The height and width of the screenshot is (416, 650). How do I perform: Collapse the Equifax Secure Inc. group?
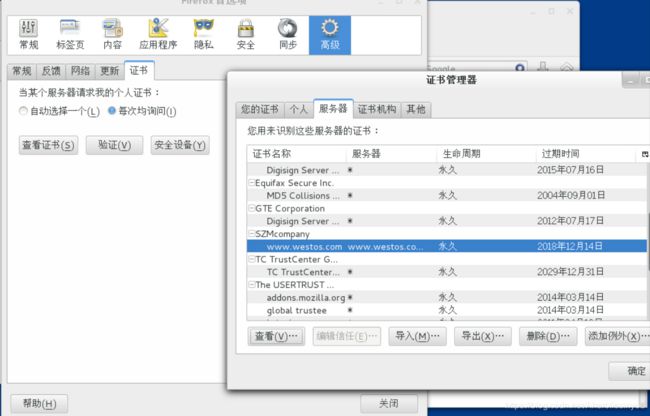[251, 183]
